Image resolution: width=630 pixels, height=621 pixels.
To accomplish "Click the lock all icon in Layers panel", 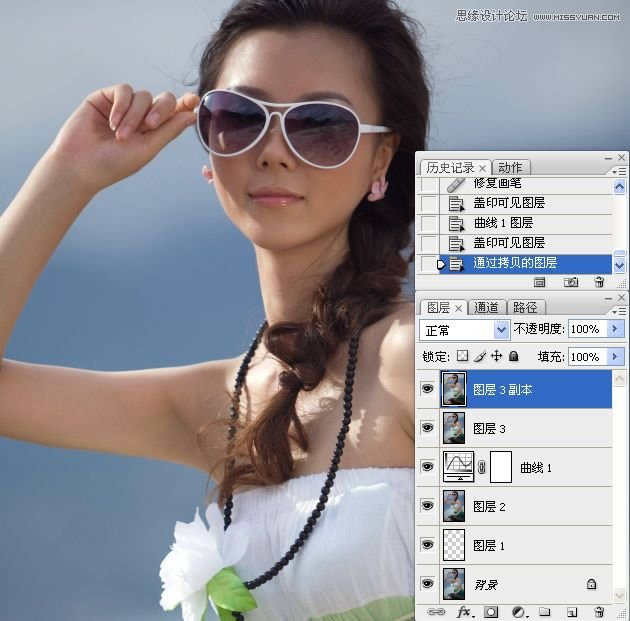I will [x=513, y=356].
